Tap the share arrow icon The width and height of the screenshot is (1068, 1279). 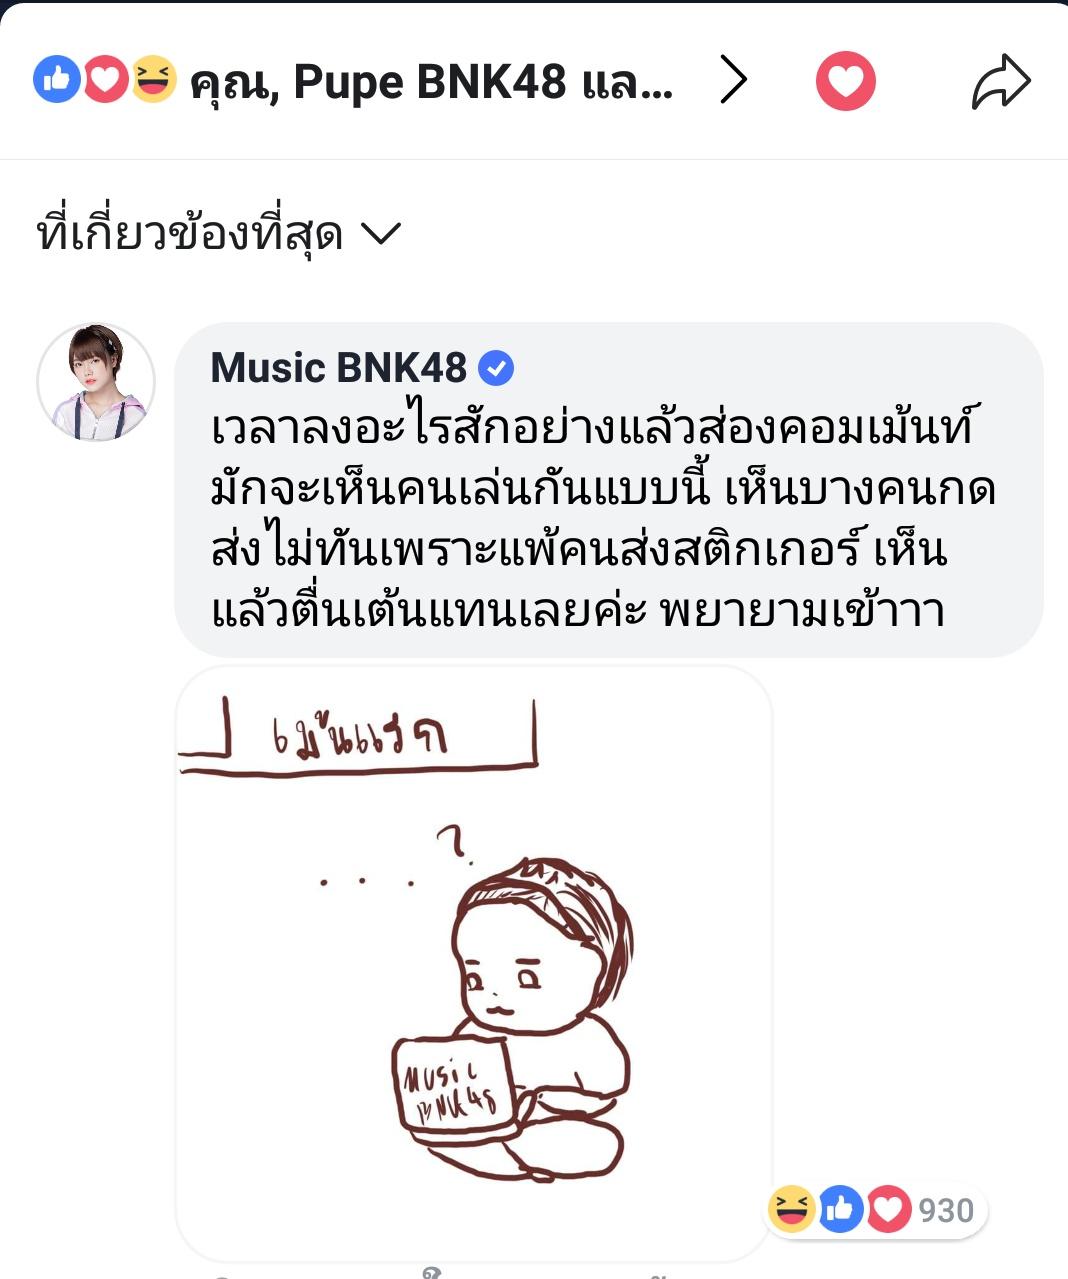pos(1001,82)
